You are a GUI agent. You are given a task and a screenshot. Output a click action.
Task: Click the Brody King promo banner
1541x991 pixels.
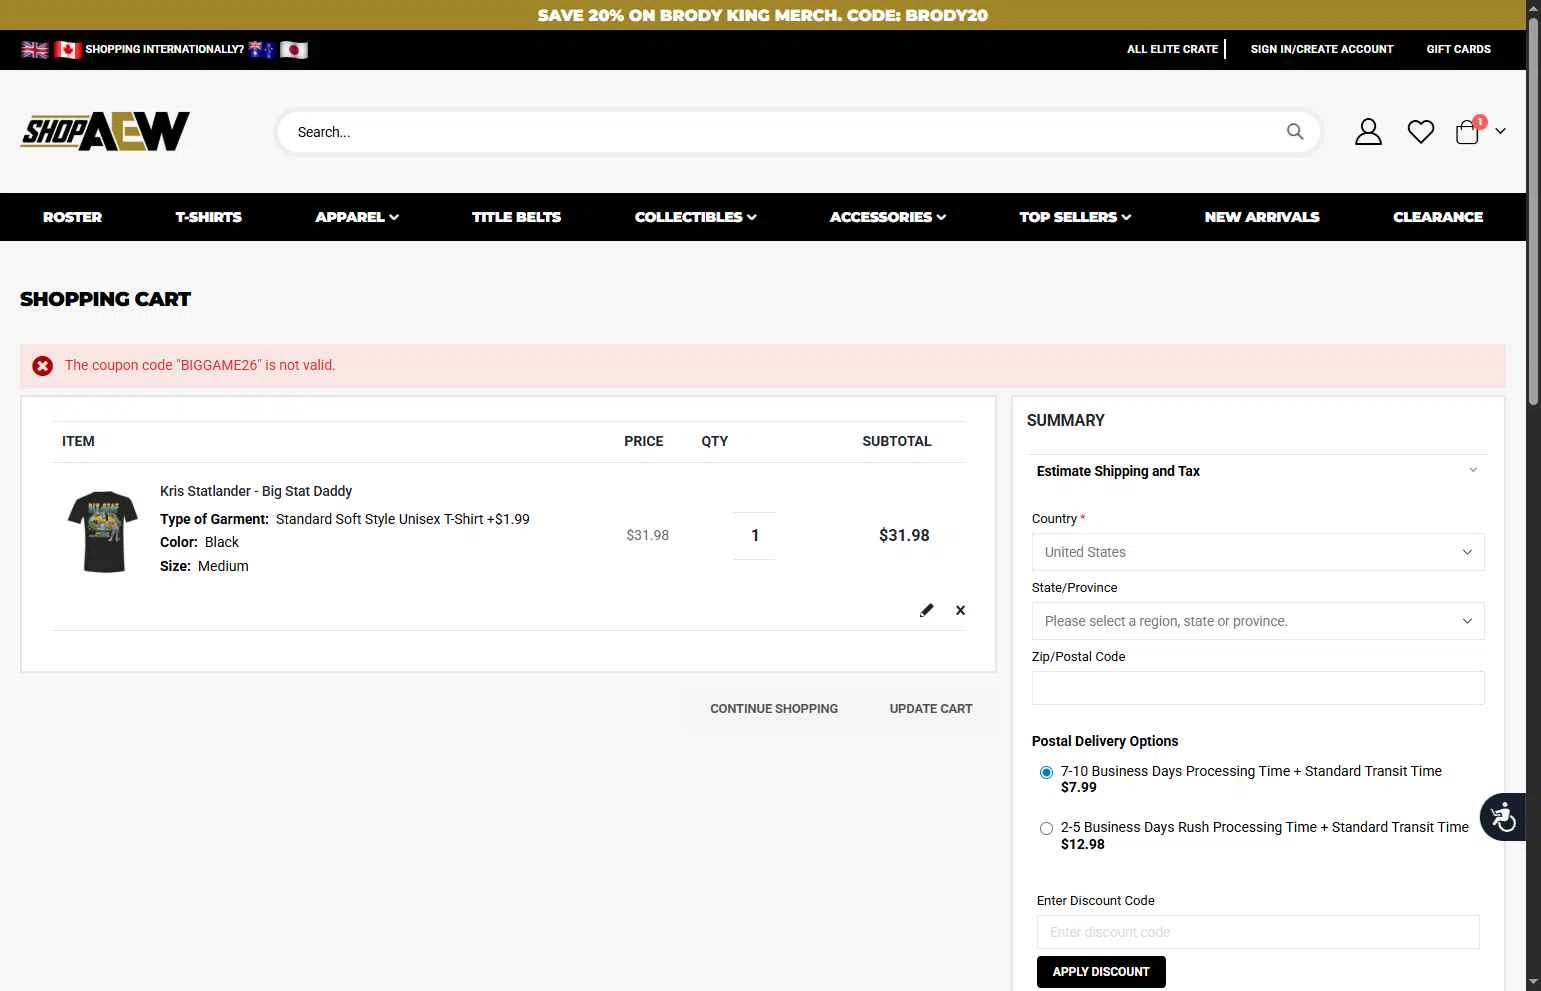[x=763, y=15]
